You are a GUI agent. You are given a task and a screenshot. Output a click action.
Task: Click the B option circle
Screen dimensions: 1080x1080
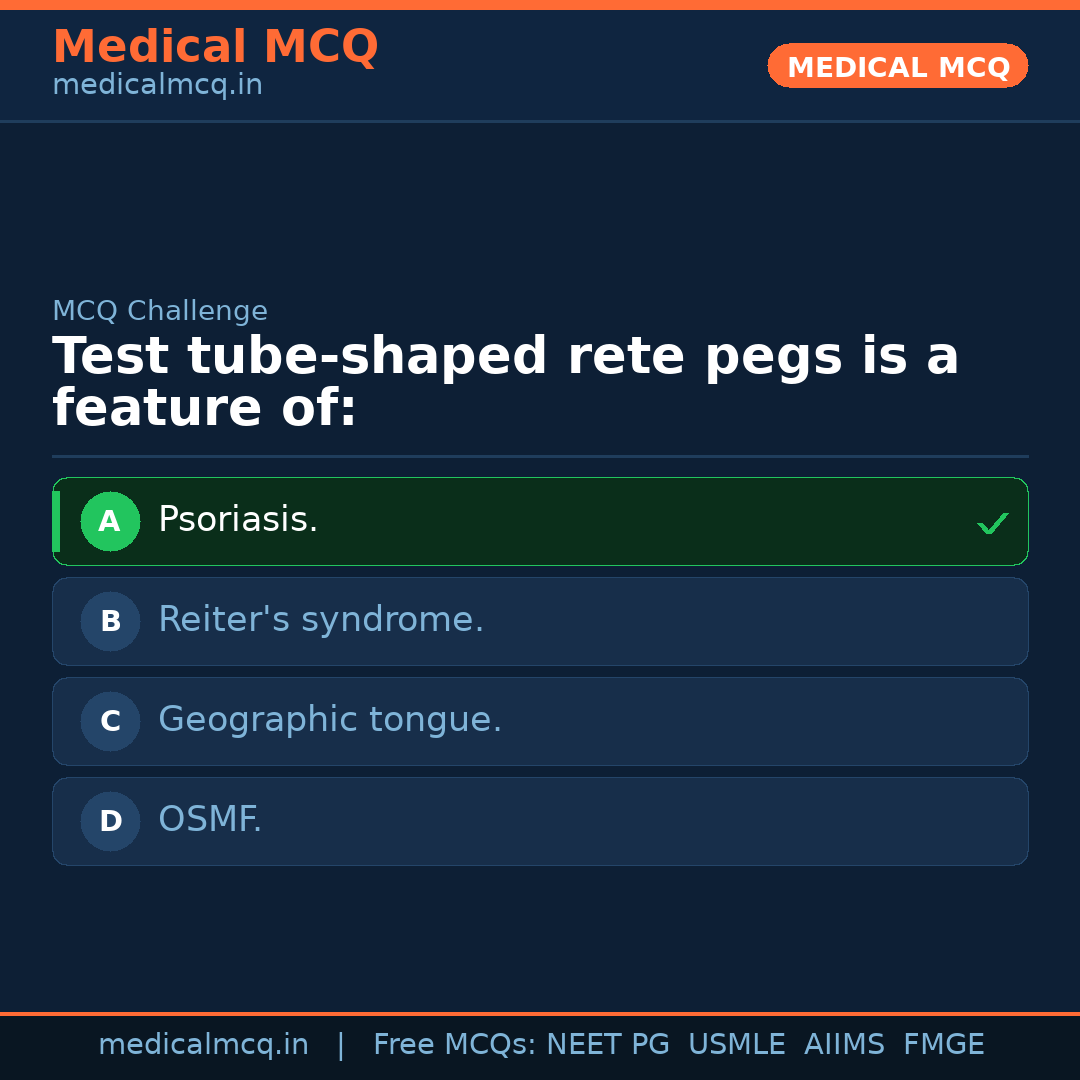pos(110,621)
